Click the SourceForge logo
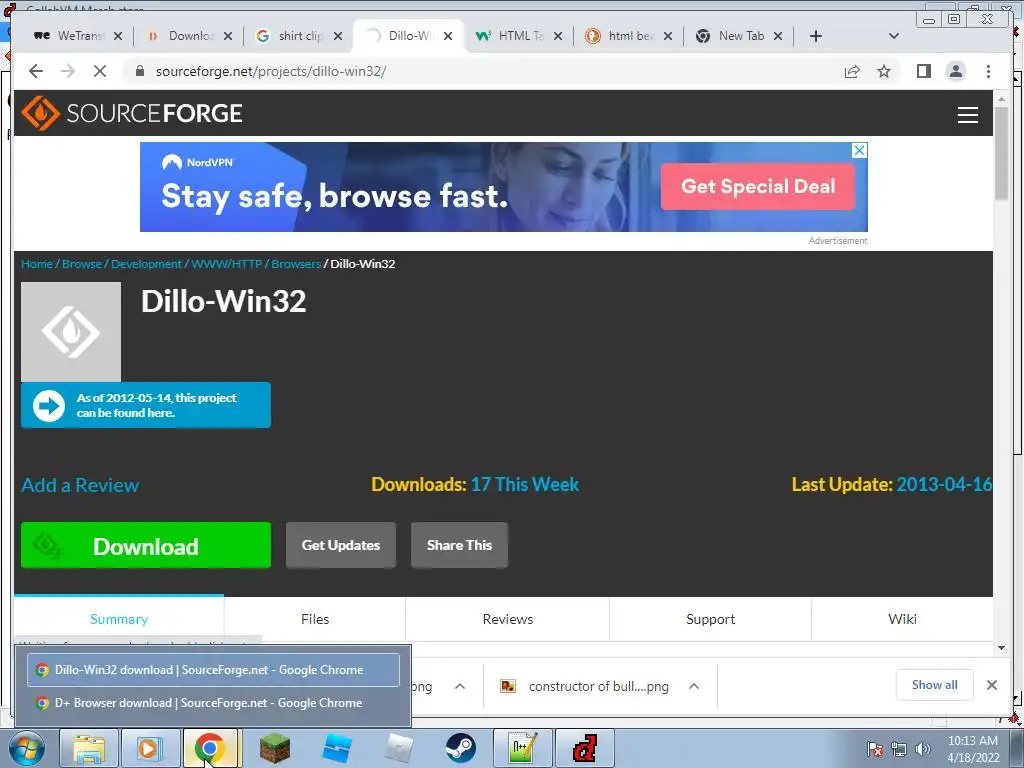This screenshot has height=768, width=1024. point(132,113)
